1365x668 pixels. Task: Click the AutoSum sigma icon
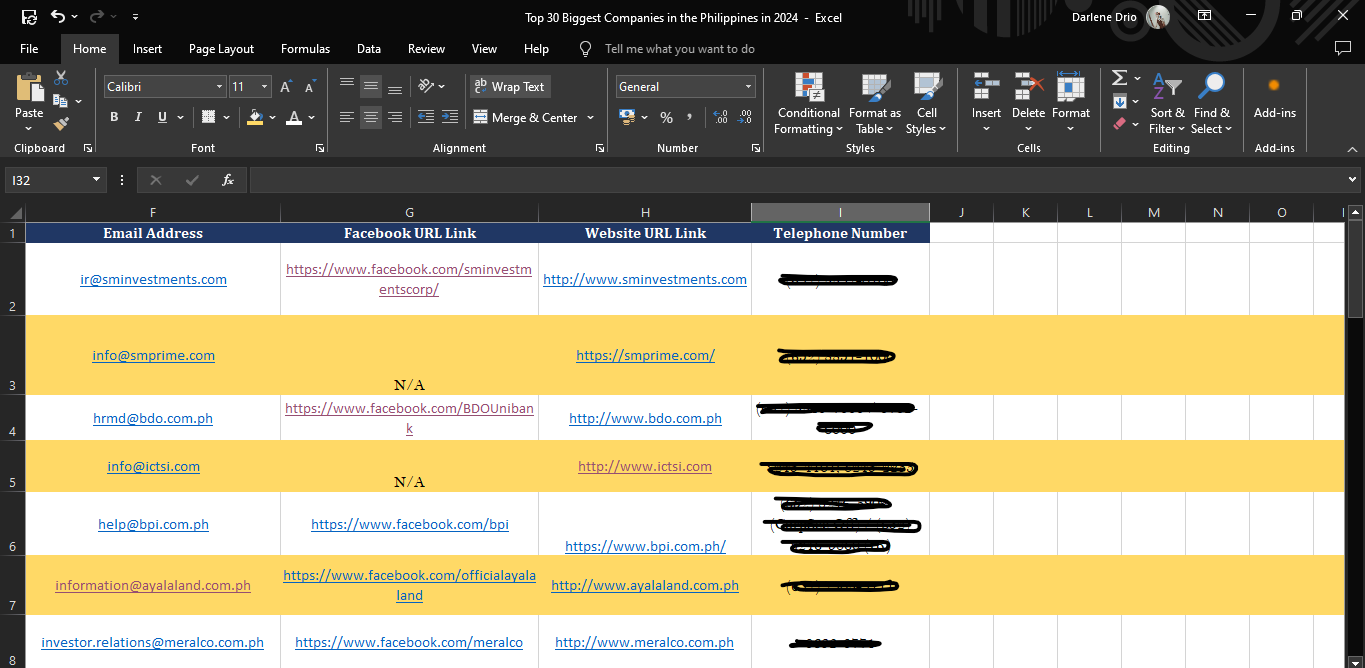1119,78
